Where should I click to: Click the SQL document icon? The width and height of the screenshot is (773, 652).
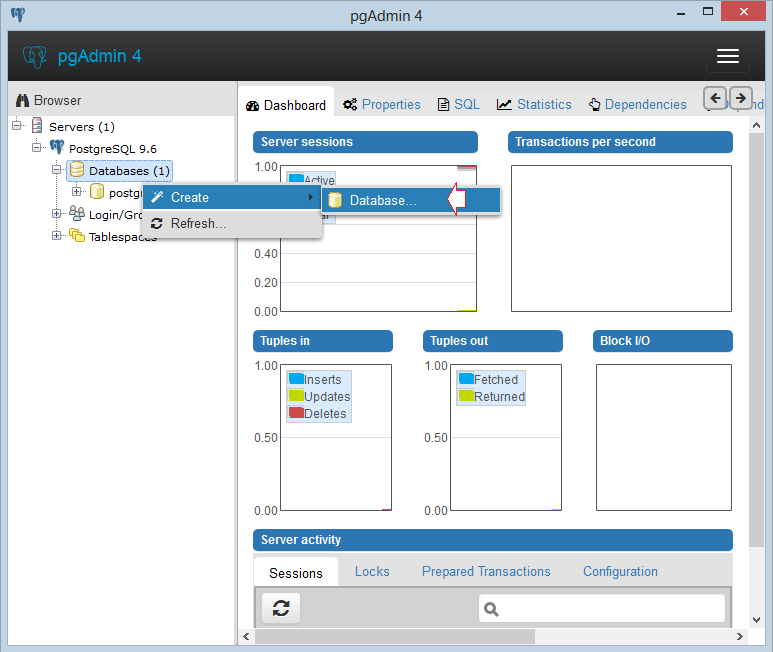[444, 104]
